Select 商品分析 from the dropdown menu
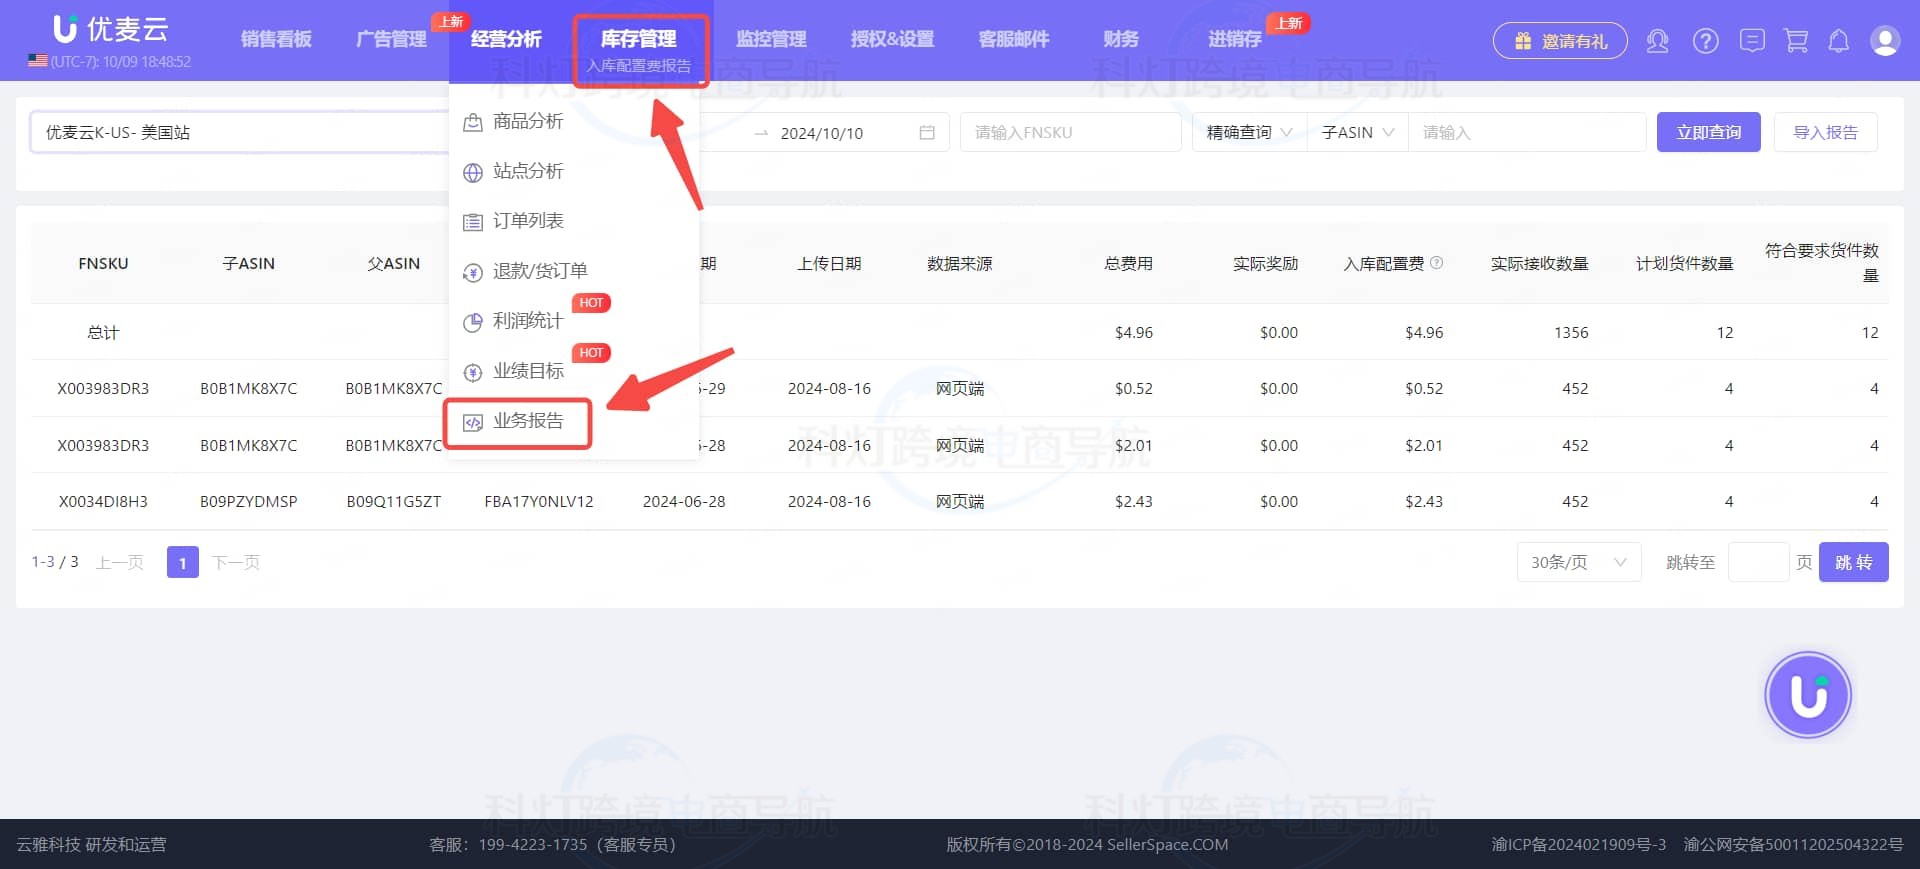1920x869 pixels. [528, 121]
